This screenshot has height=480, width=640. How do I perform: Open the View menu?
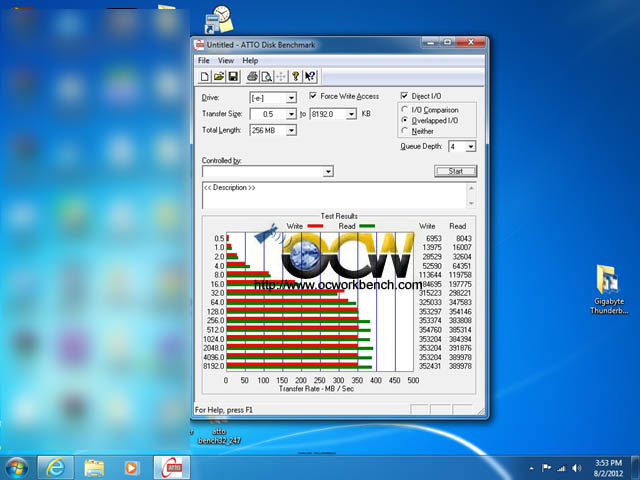pos(226,61)
